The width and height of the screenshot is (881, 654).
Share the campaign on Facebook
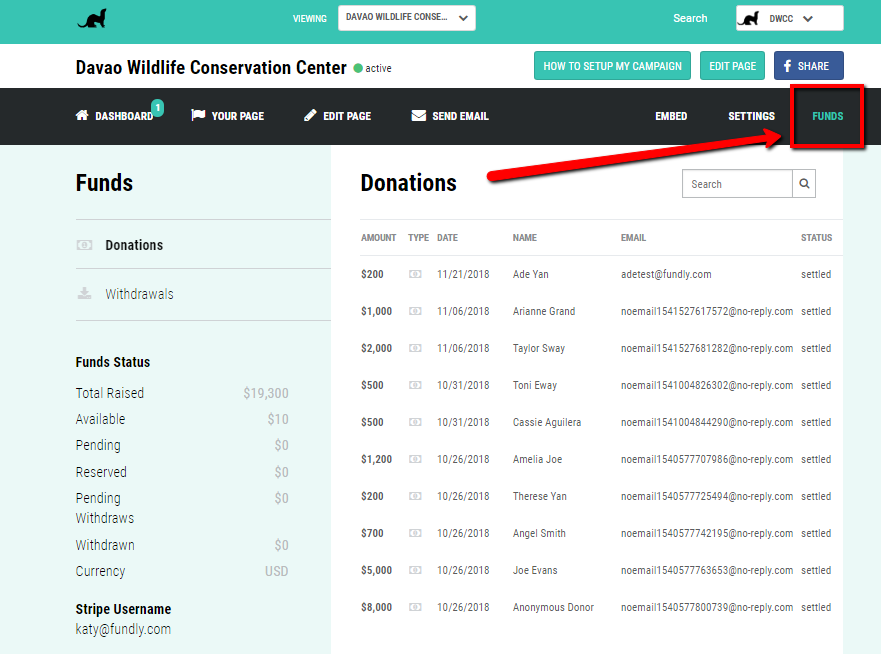click(809, 66)
